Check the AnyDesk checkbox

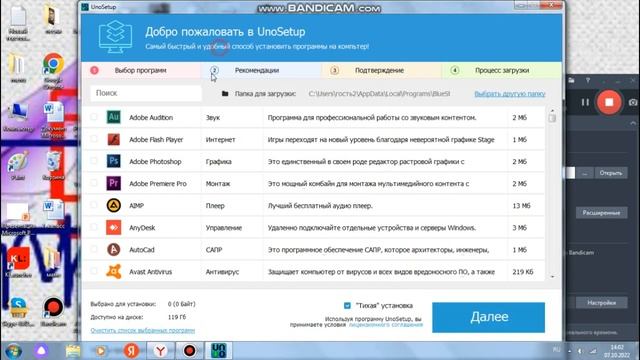[94, 227]
